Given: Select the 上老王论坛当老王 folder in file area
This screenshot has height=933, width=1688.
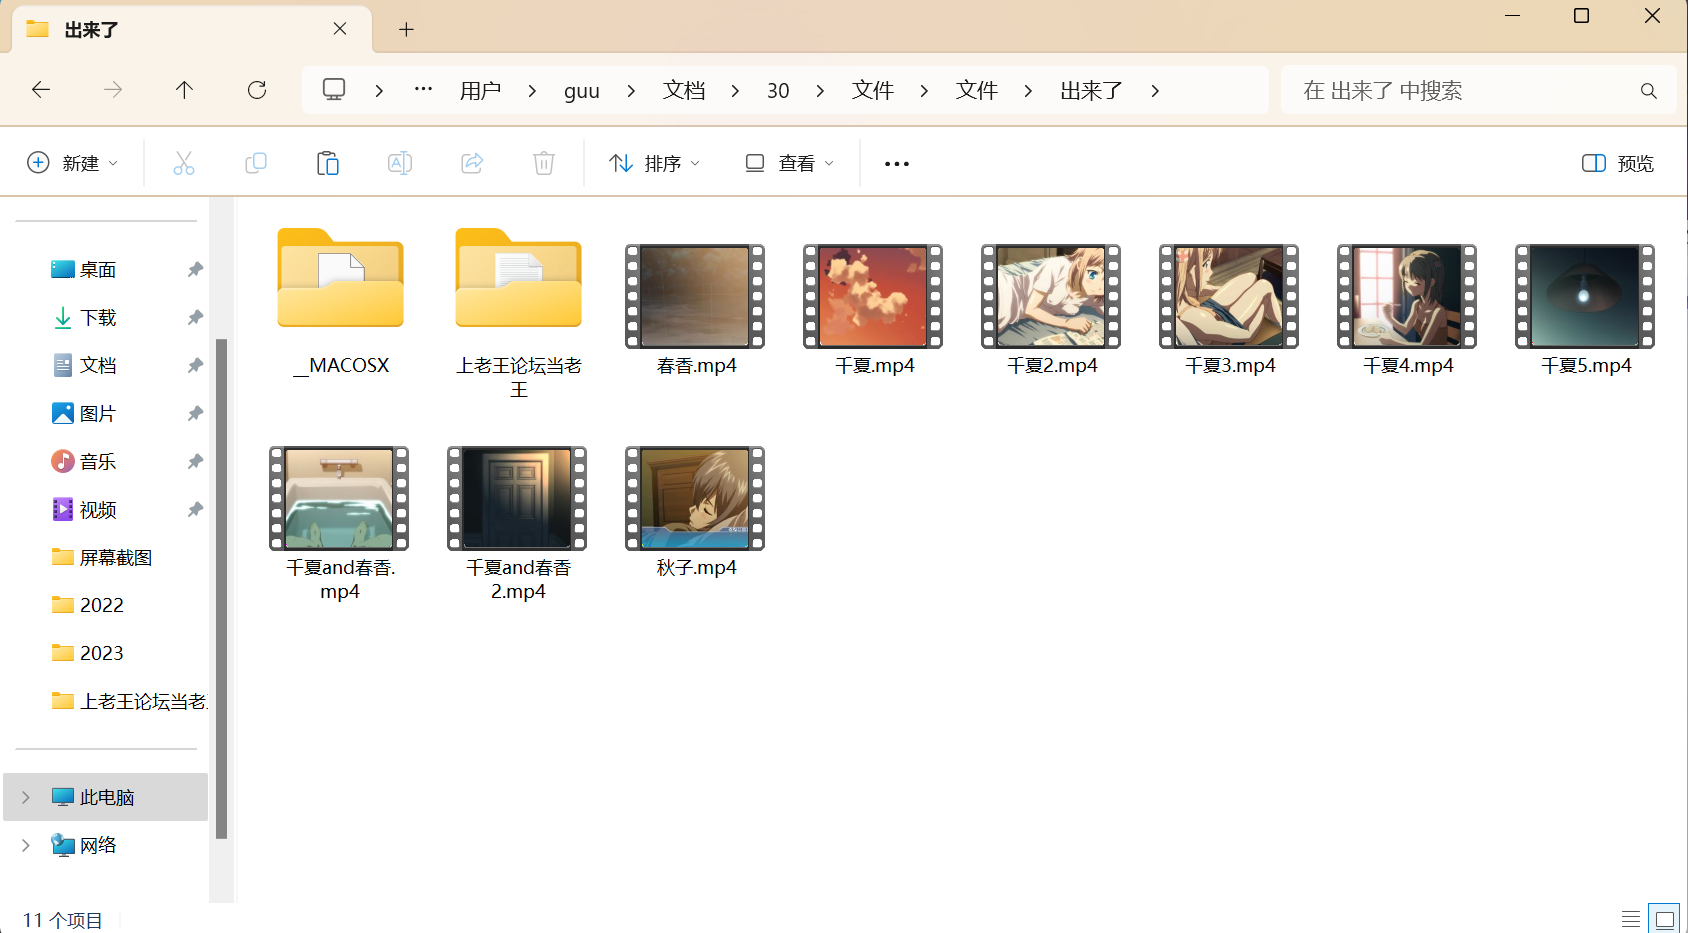Looking at the screenshot, I should (x=519, y=314).
